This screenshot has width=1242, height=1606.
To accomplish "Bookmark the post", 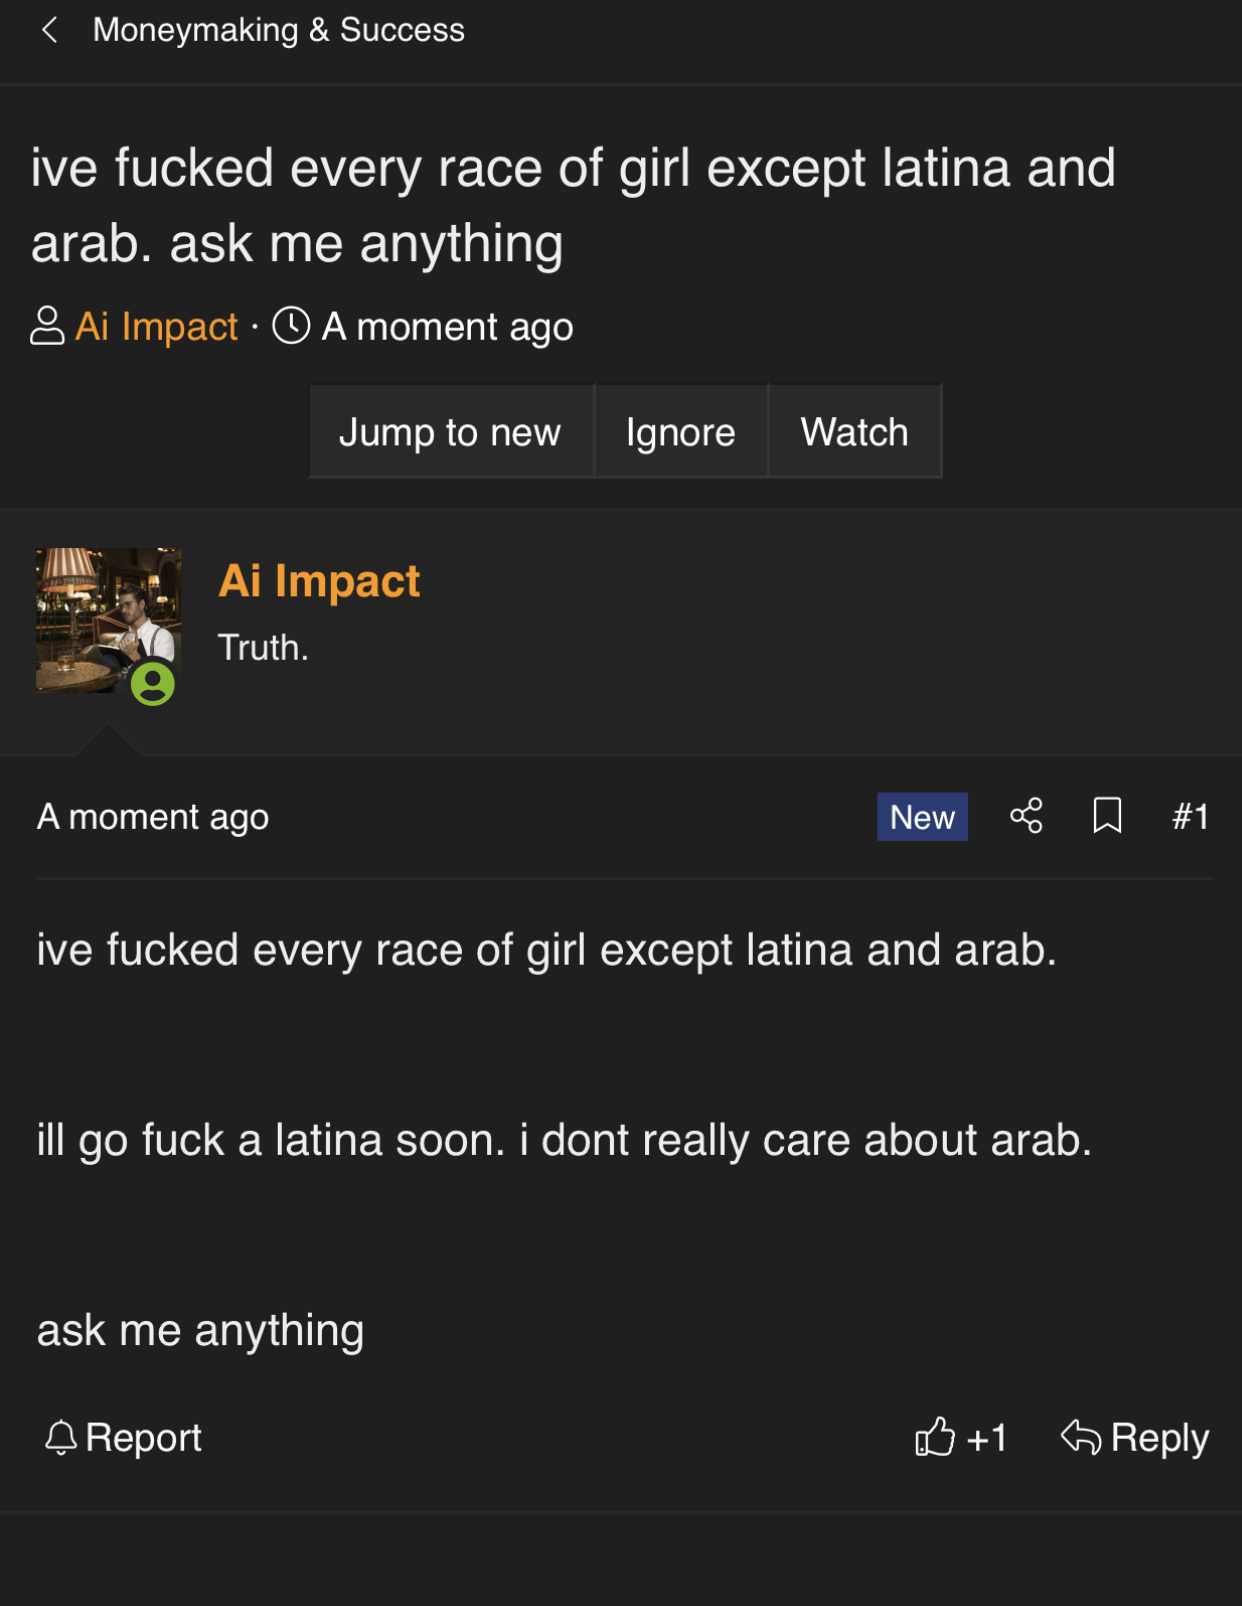I will [1107, 816].
